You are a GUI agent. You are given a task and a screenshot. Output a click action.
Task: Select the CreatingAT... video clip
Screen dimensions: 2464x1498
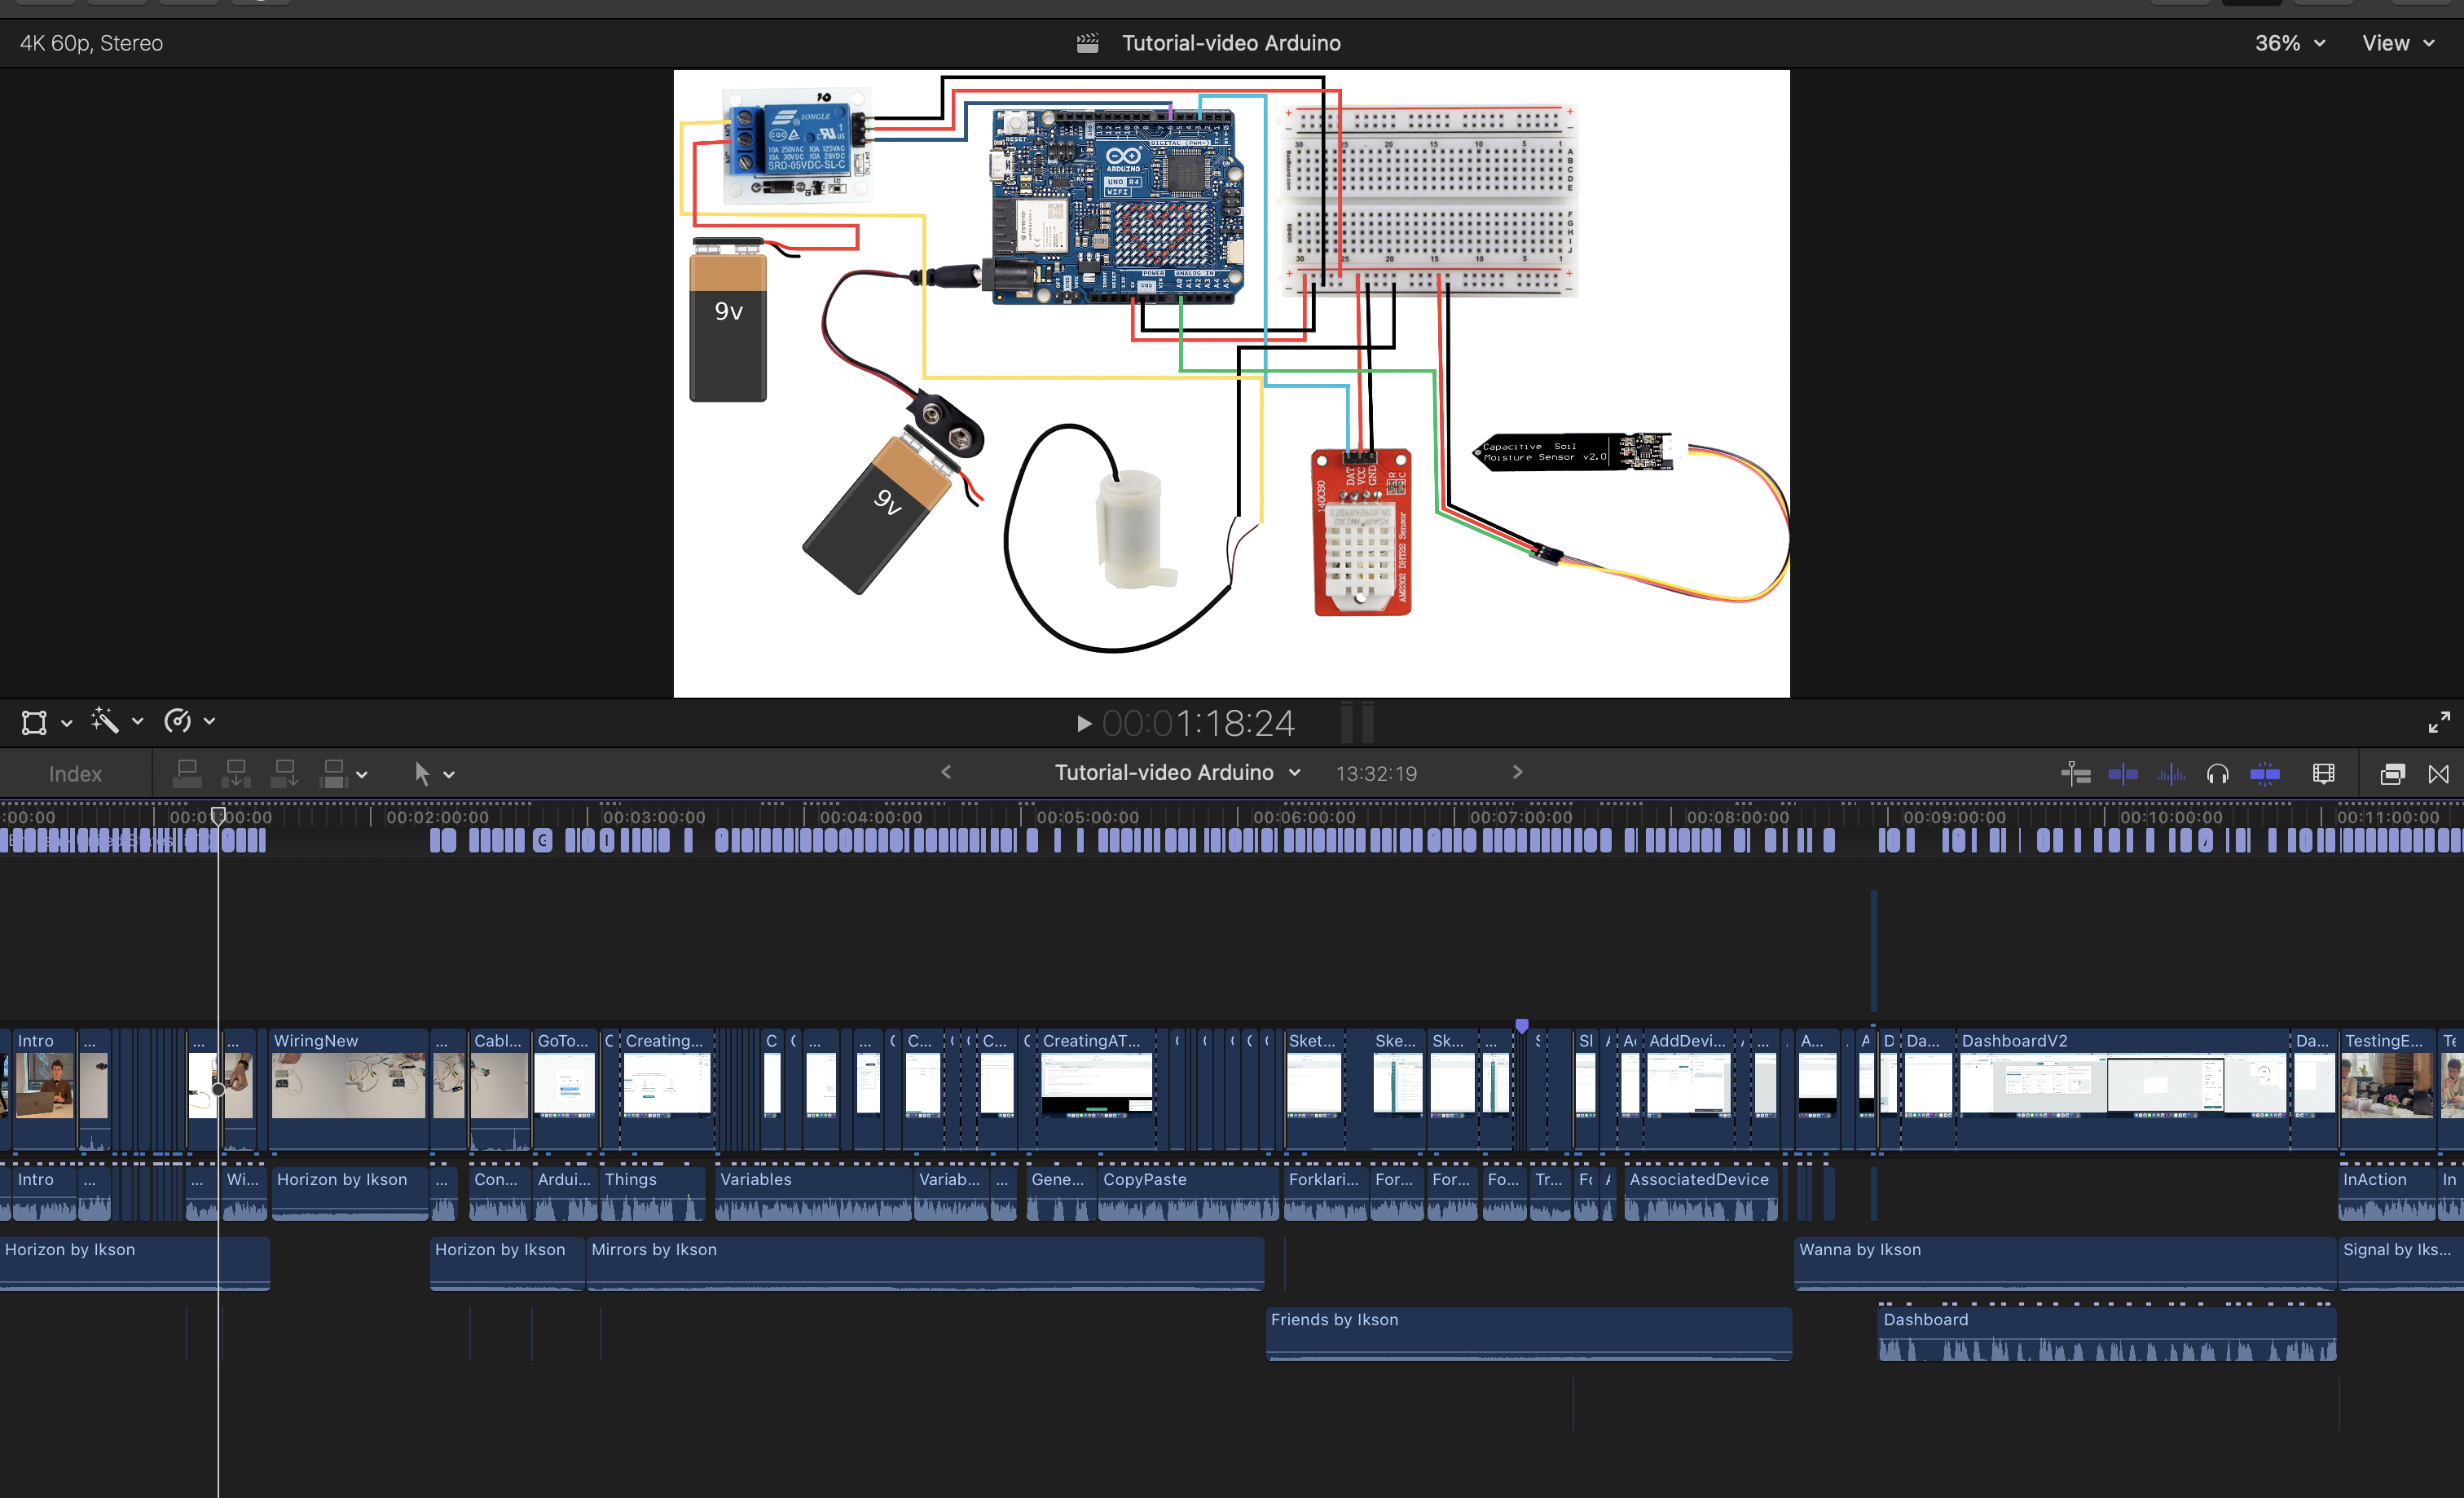1096,1088
